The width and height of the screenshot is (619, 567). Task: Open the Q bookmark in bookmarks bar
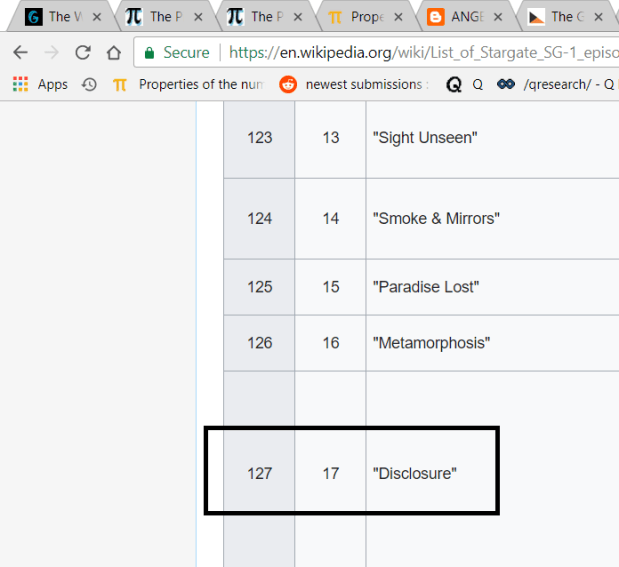tap(466, 85)
